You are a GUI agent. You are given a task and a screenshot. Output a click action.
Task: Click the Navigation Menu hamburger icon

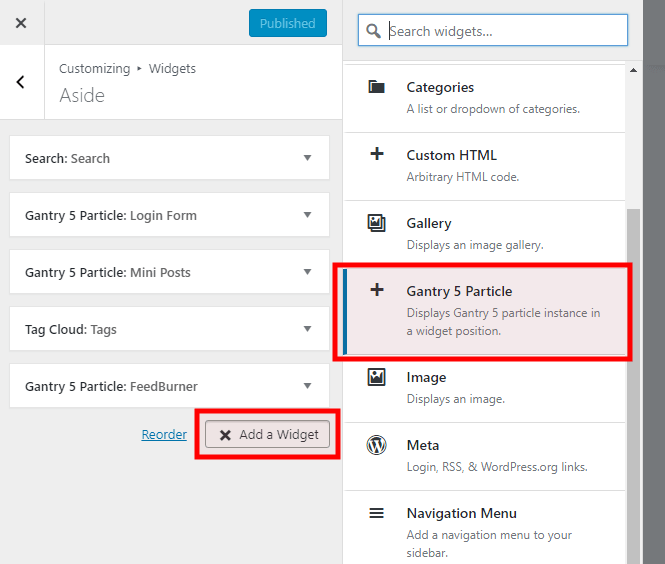376,514
